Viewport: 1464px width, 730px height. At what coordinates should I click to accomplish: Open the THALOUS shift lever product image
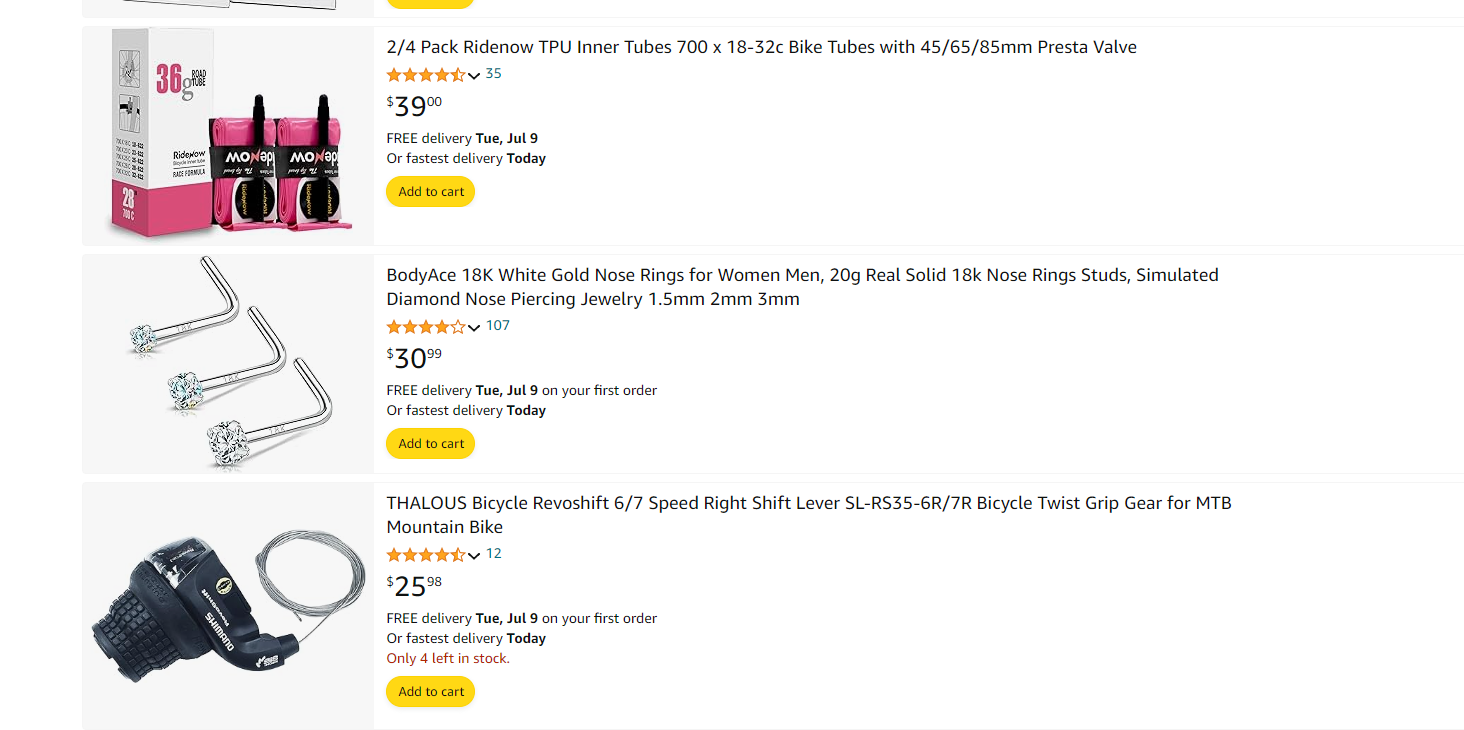(228, 605)
